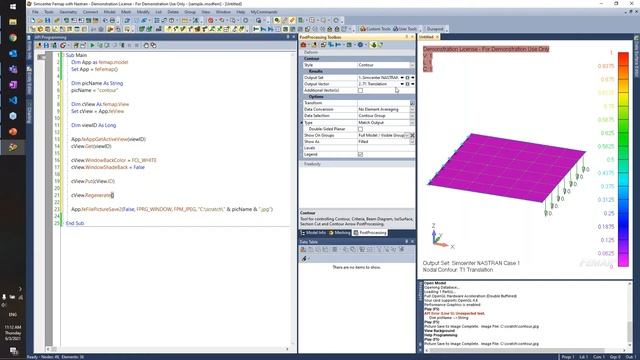
Task: Close the API Programming pane
Action: (x=293, y=37)
